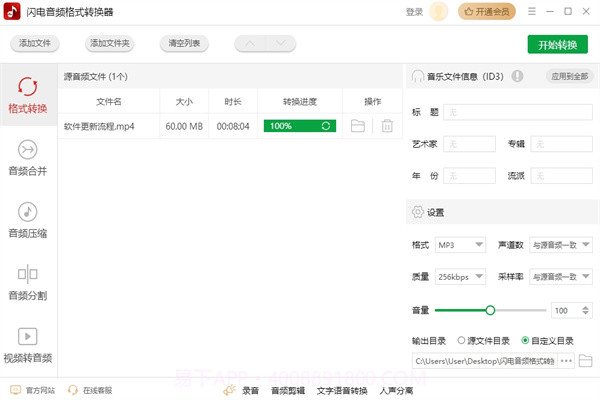Screen dimensions: 600x400
Task: Open 人声分离 in the bottom bar
Action: click(x=397, y=390)
